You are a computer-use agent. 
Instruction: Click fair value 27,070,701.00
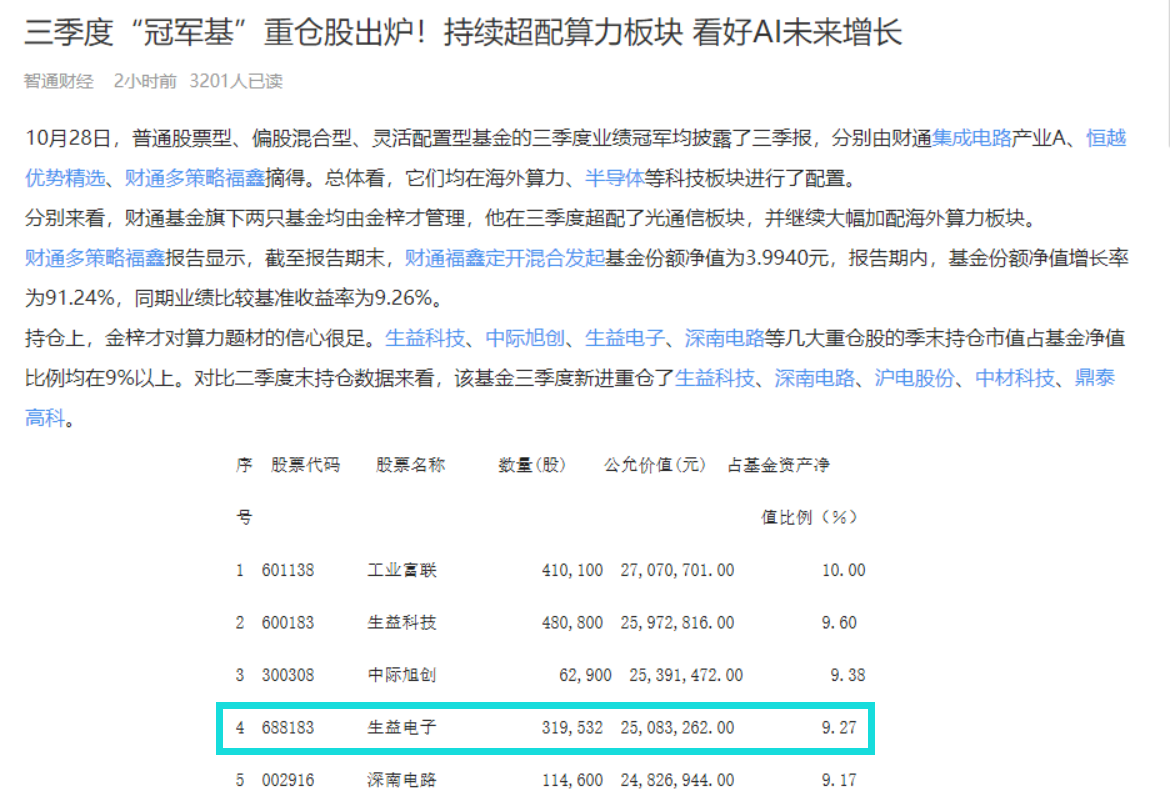pyautogui.click(x=678, y=571)
